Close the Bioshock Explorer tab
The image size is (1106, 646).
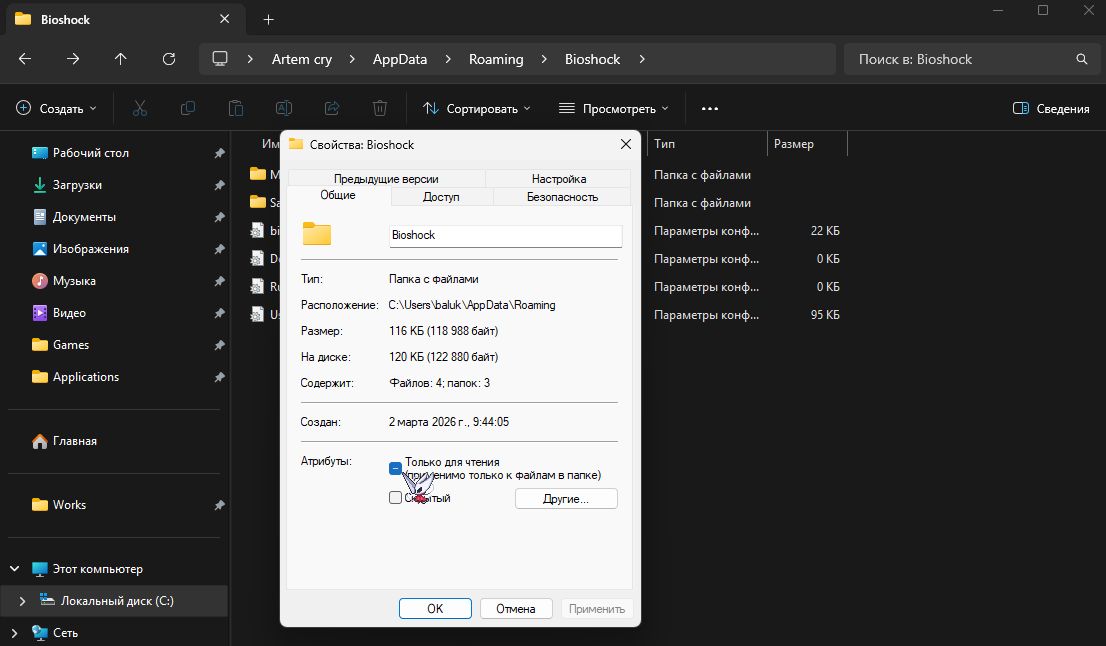[224, 19]
